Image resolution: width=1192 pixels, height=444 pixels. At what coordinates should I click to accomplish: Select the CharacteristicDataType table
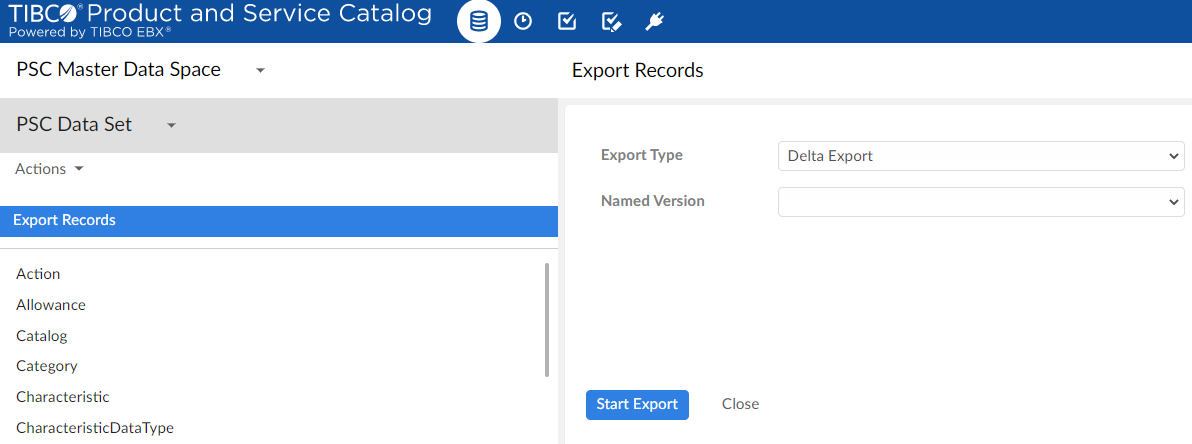click(95, 428)
